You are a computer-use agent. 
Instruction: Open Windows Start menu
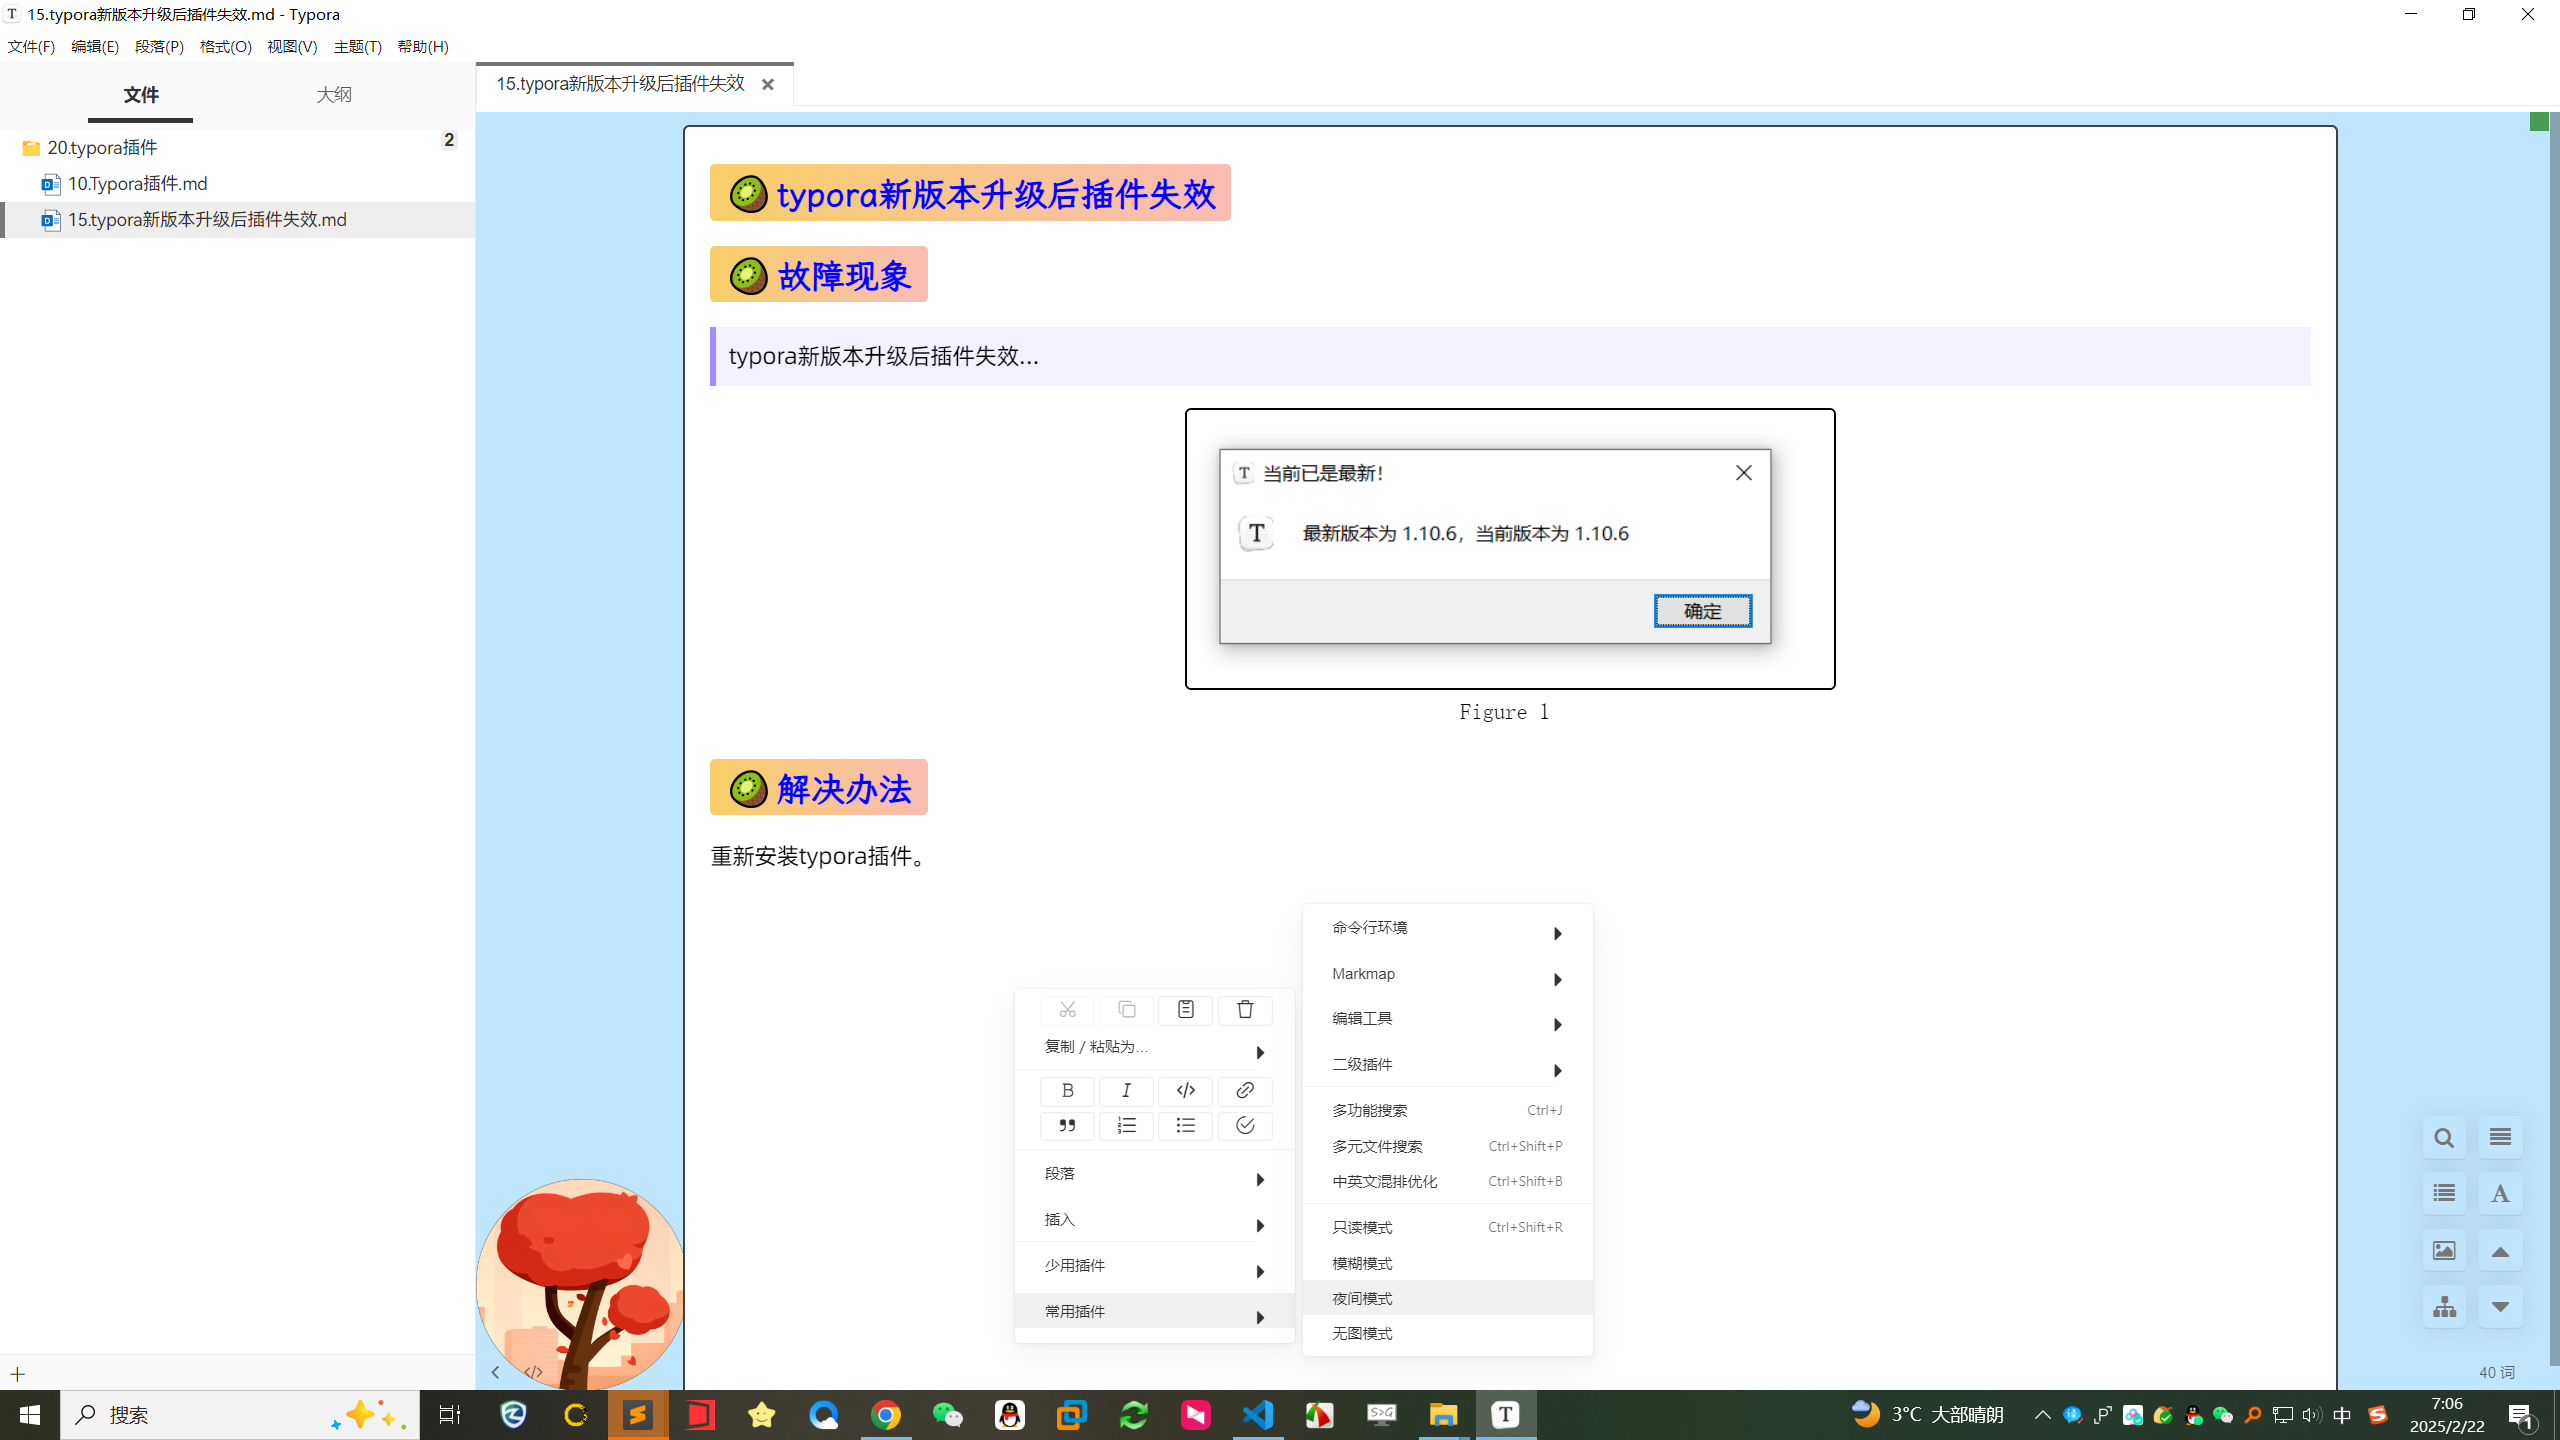coord(30,1414)
